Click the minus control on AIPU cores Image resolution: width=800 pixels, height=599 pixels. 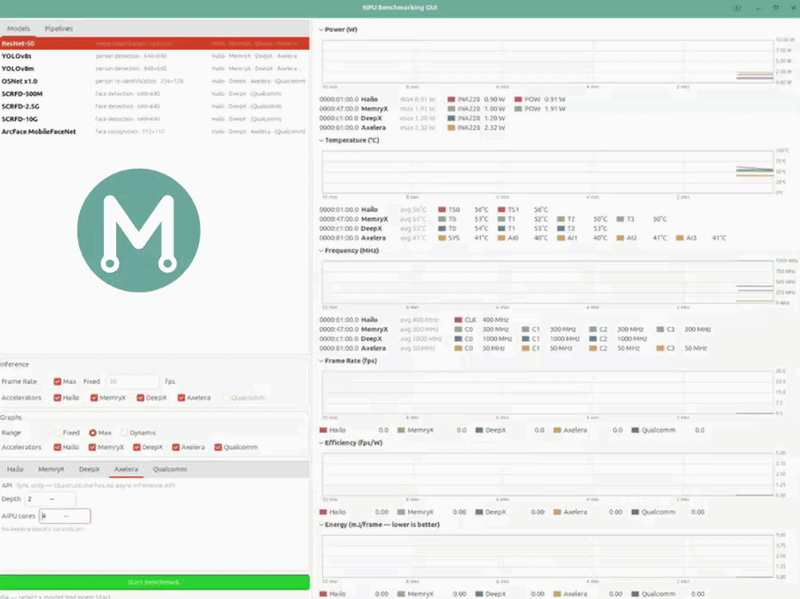pos(66,516)
